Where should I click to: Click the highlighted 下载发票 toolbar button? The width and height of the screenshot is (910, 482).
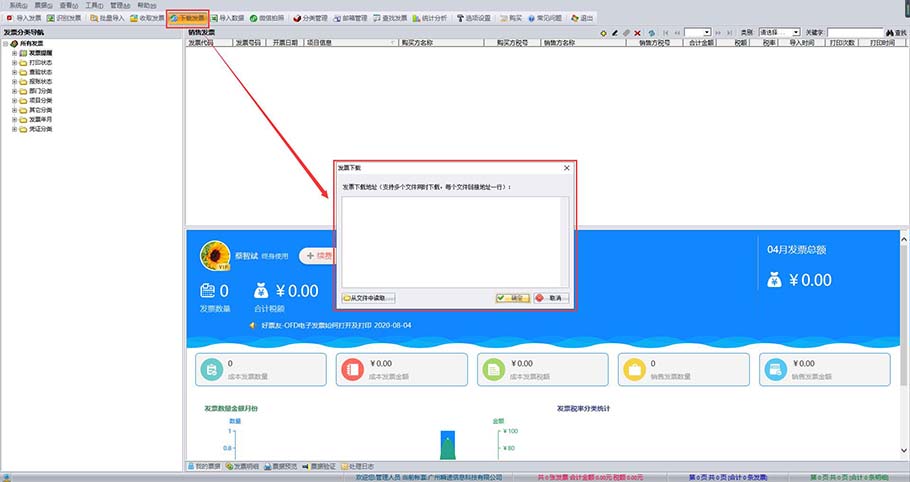[x=187, y=19]
